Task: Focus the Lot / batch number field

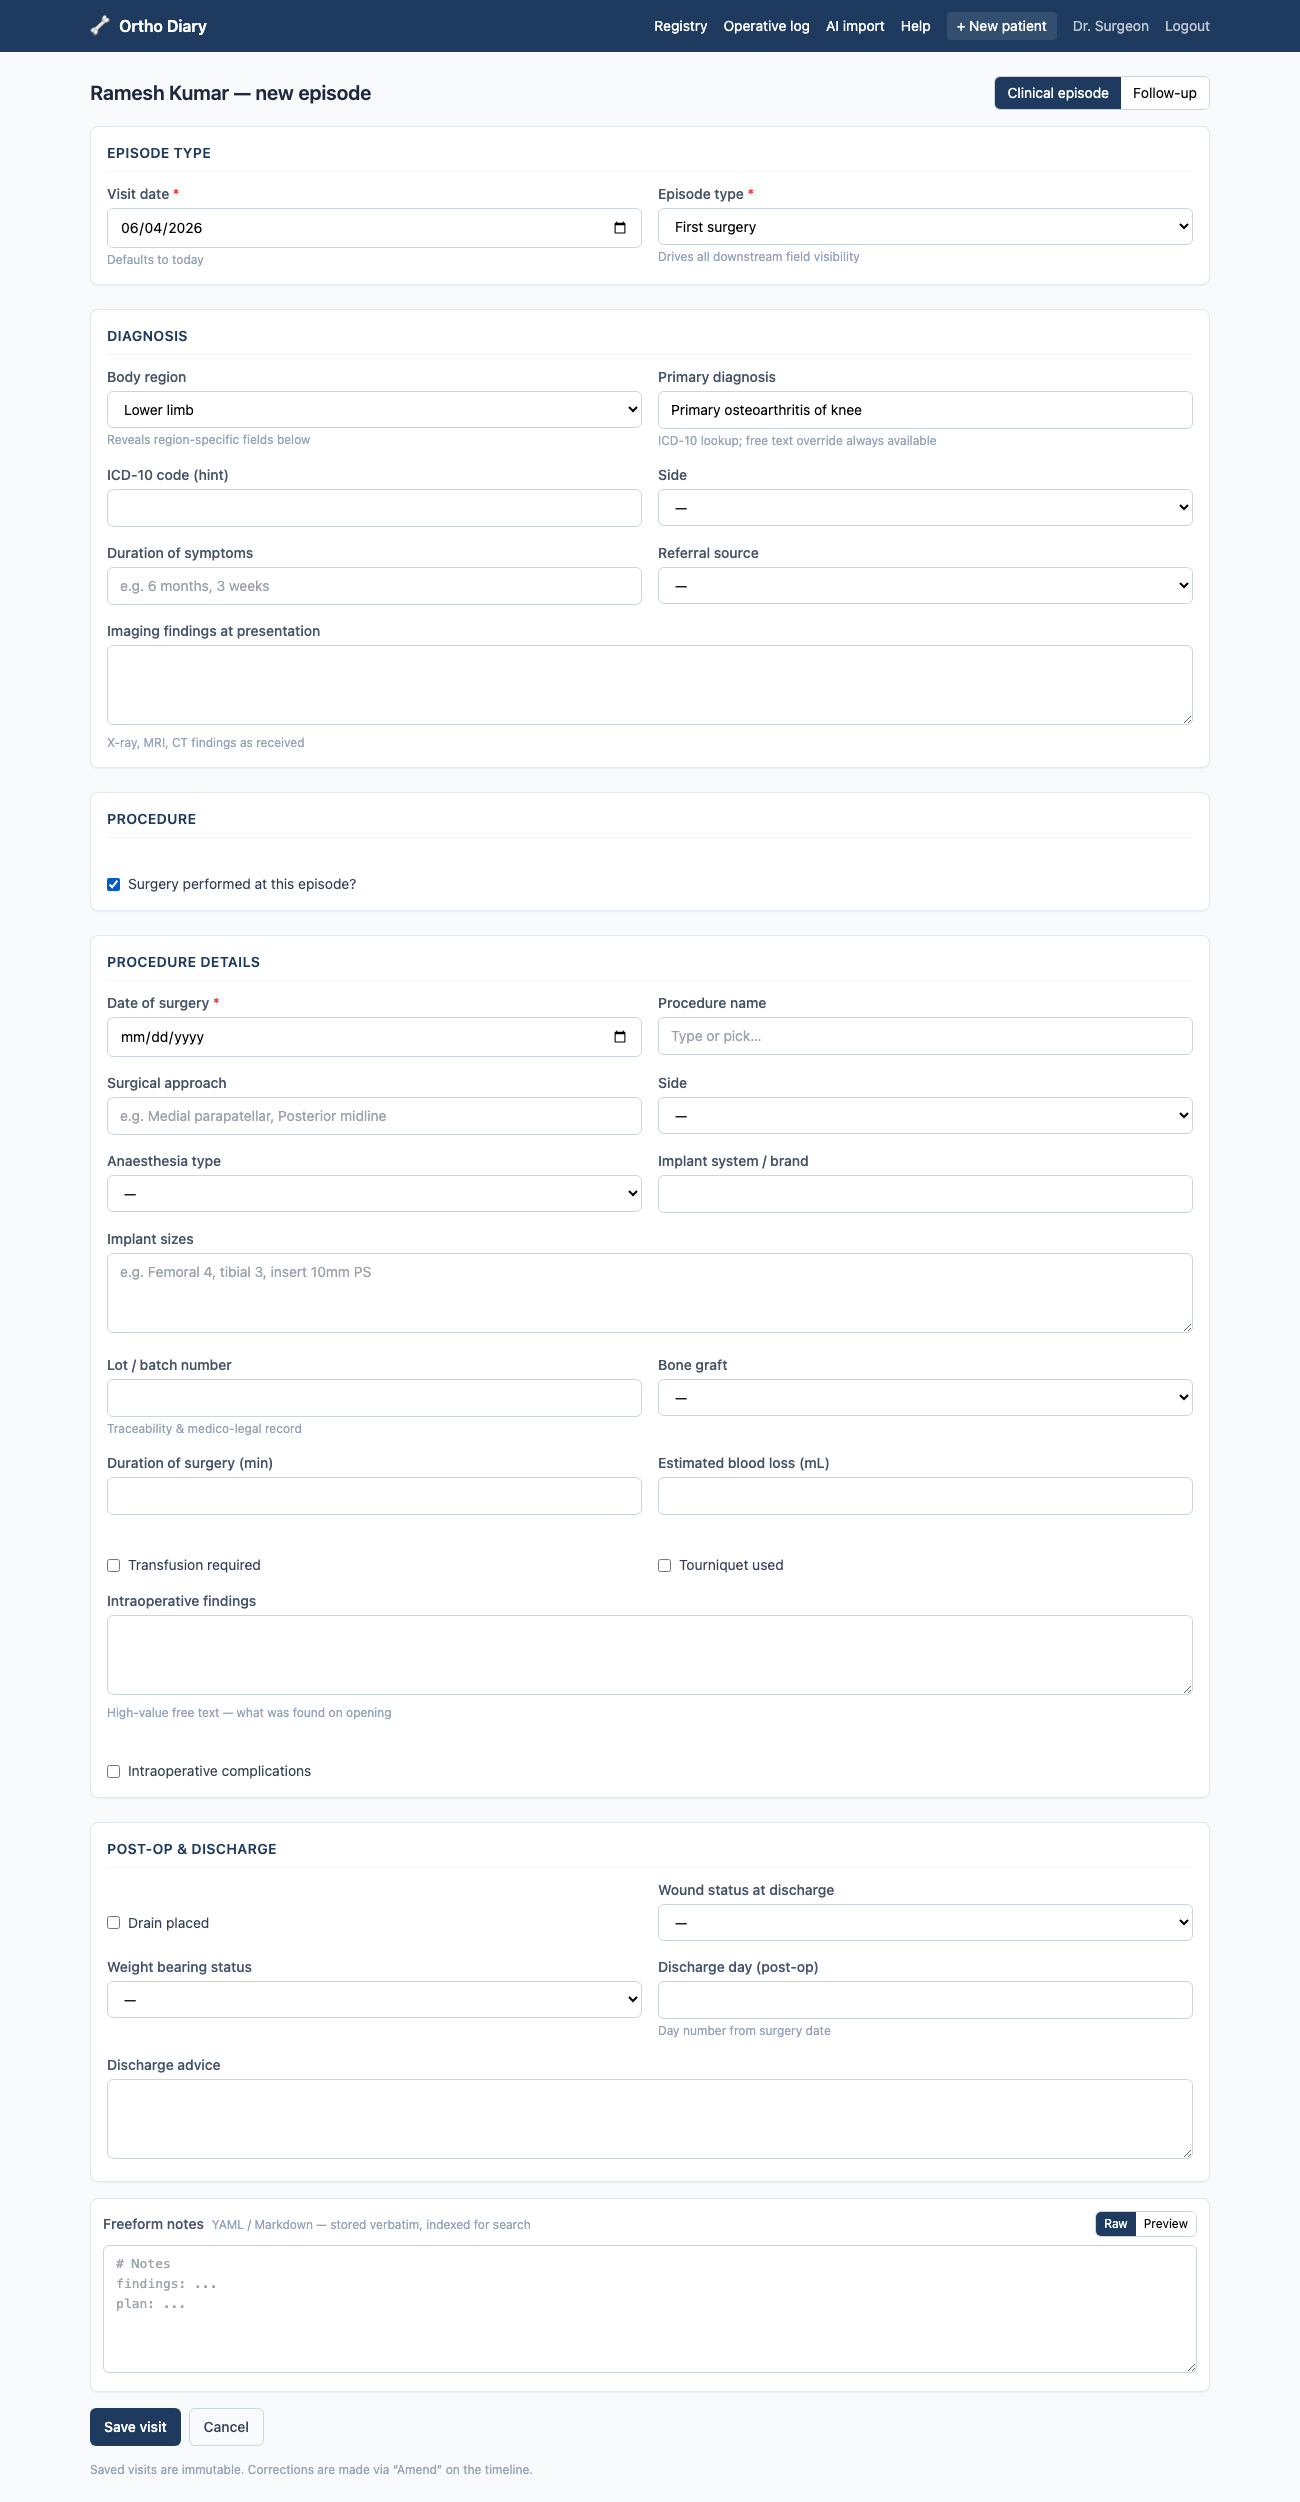Action: click(374, 1398)
